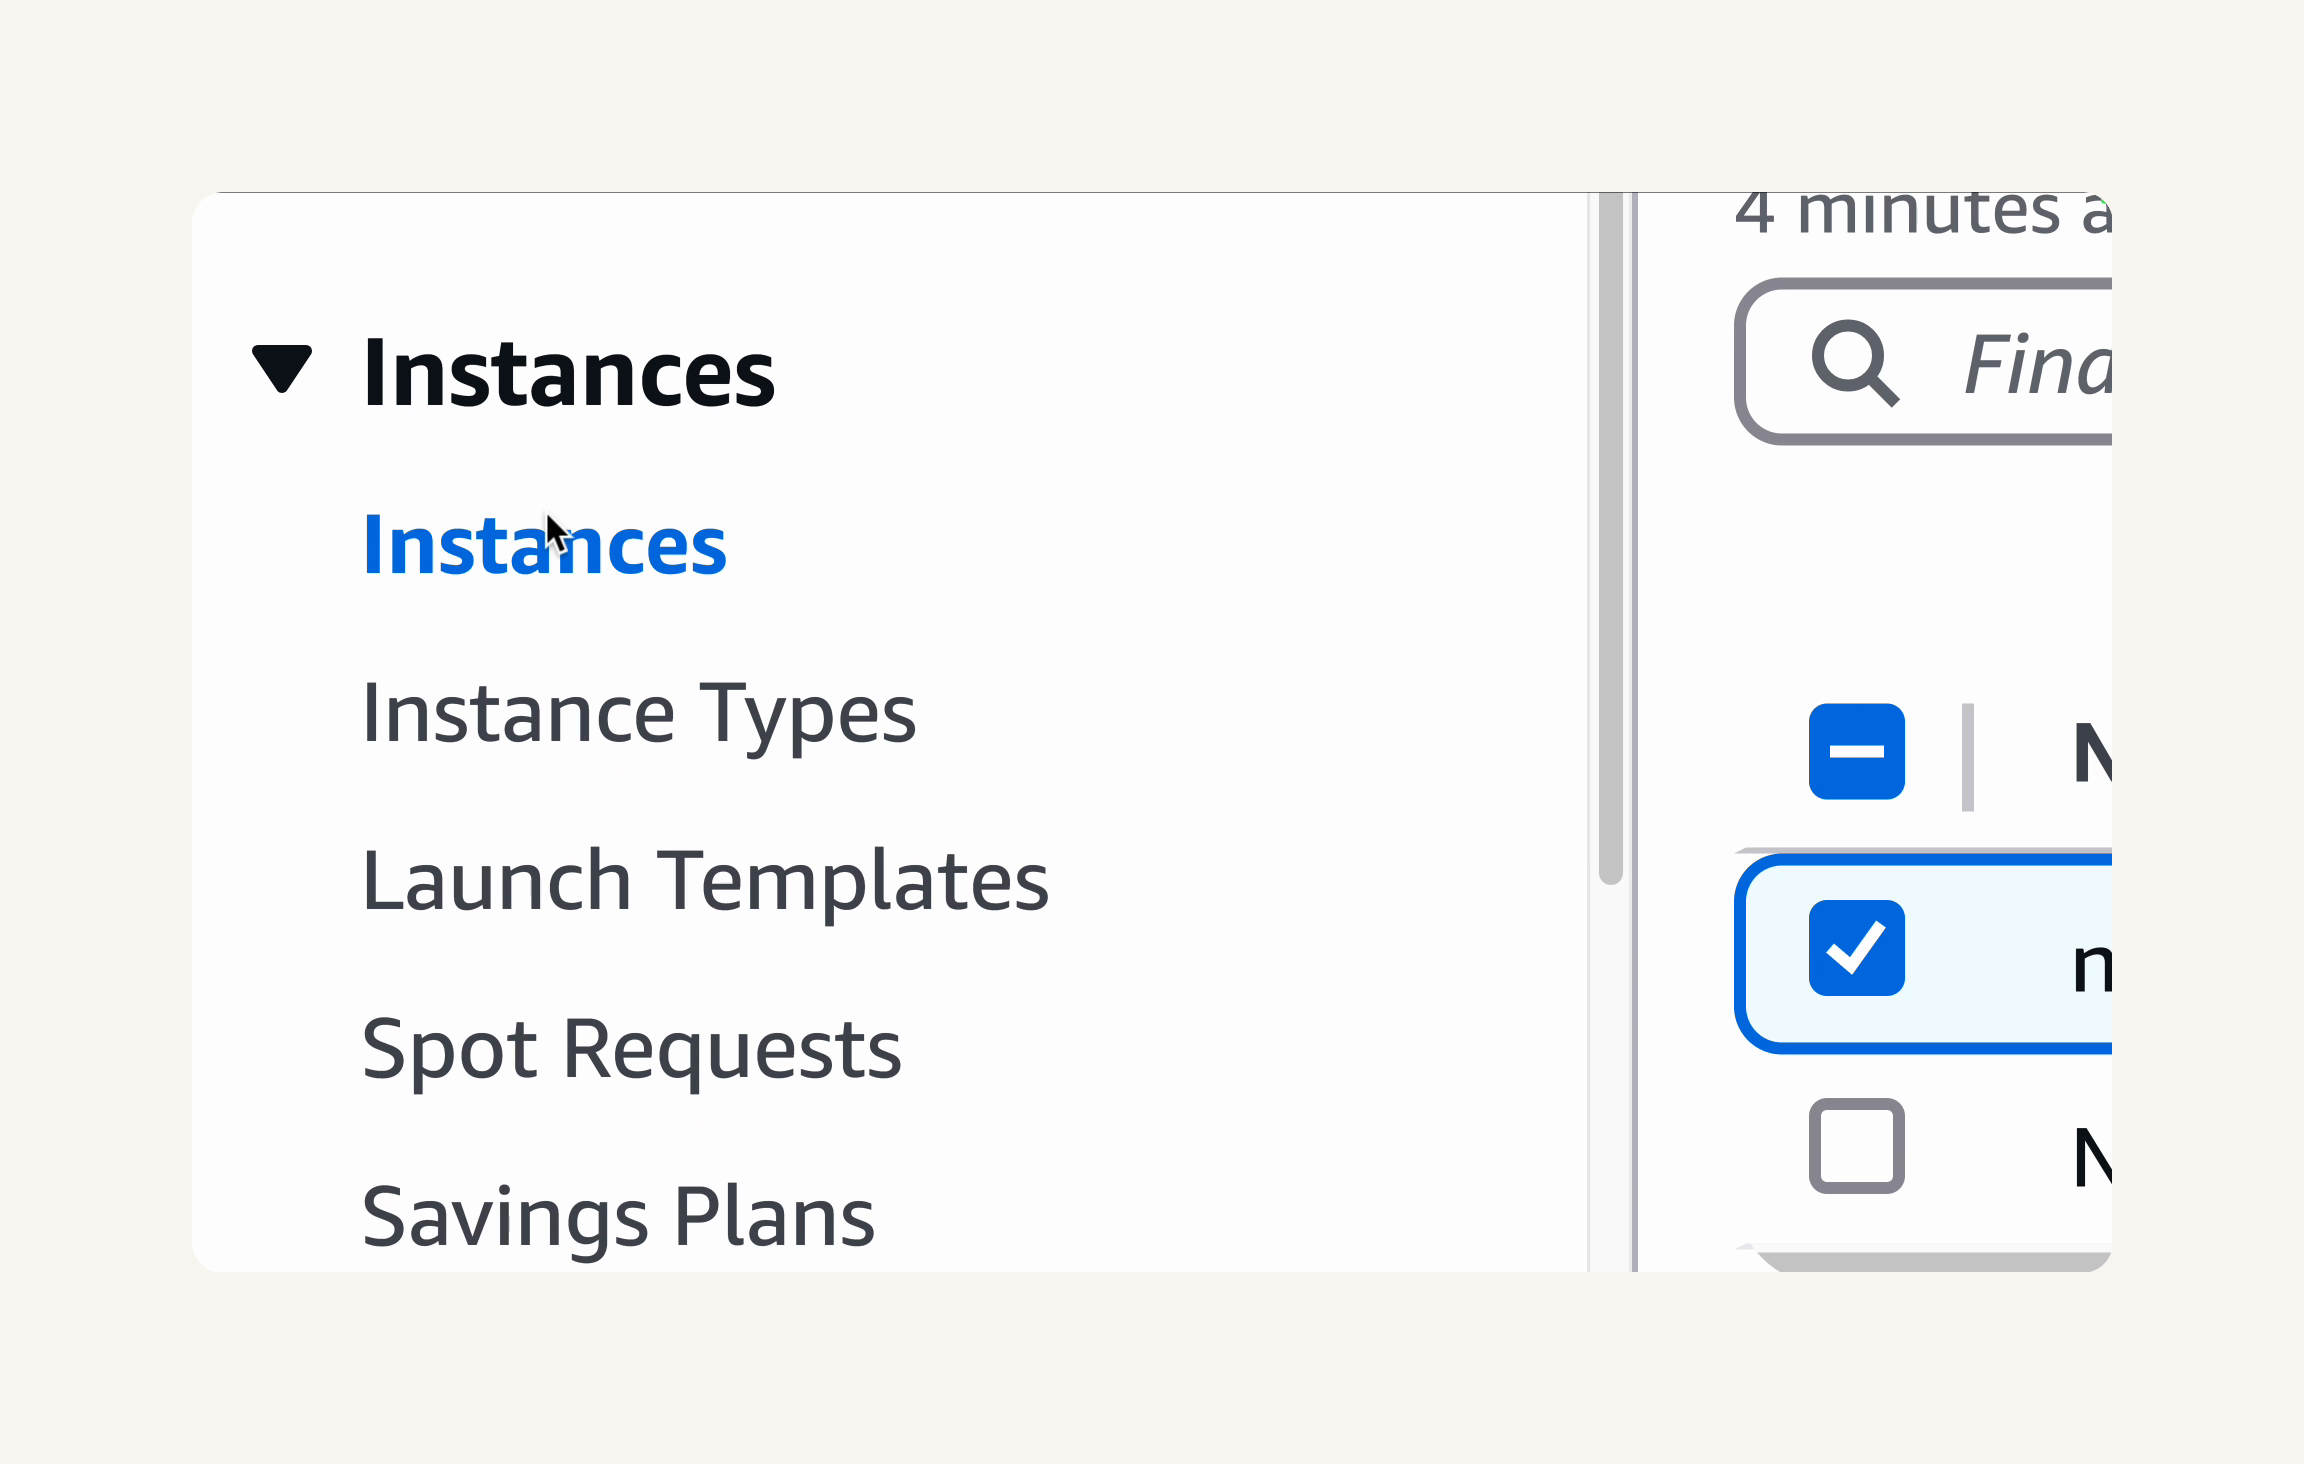Toggle the select-all header checkbox
The width and height of the screenshot is (2304, 1464).
(x=1857, y=752)
